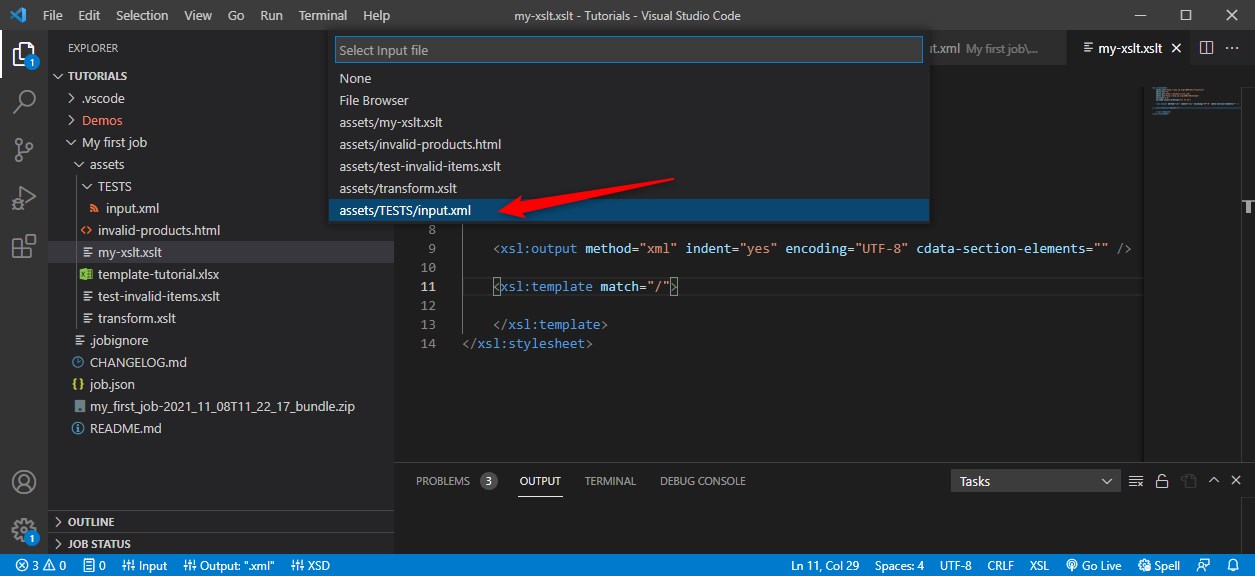Switch to the TERMINAL panel tab
1255x576 pixels.
(610, 481)
